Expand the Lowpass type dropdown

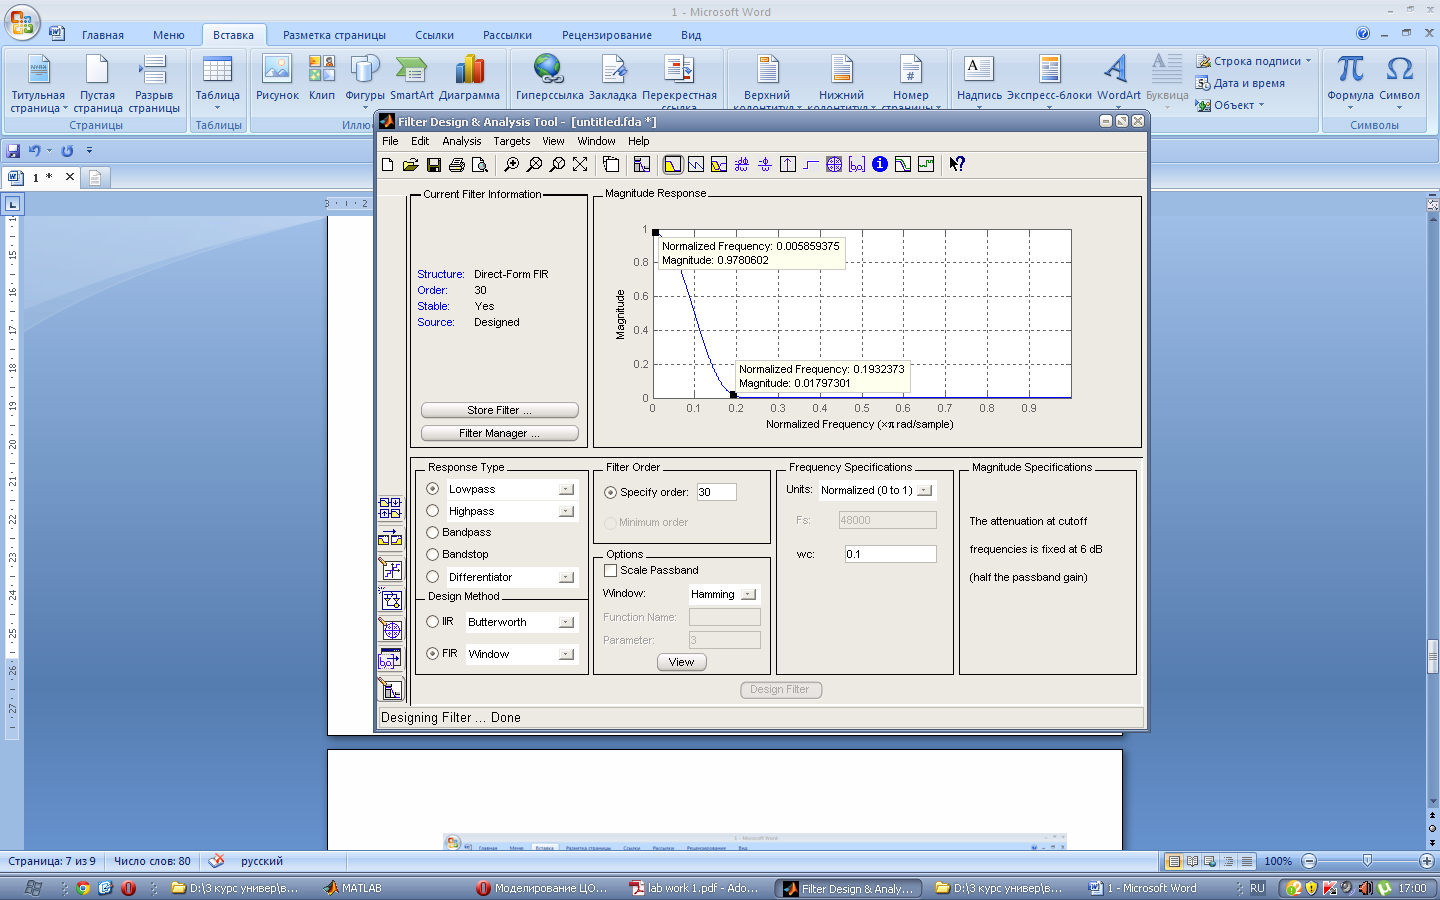566,489
